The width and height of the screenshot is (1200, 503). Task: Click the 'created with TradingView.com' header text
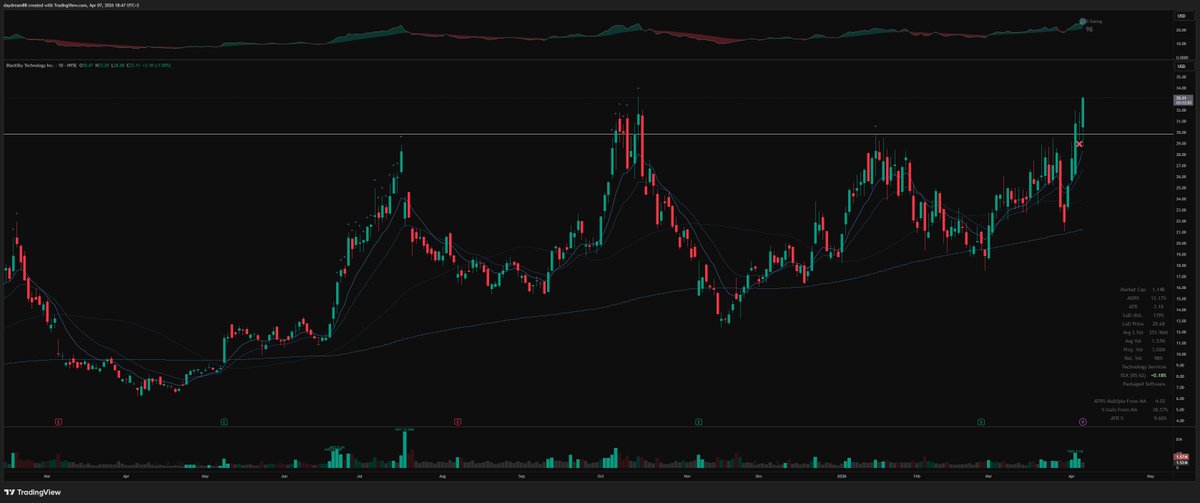59,6
